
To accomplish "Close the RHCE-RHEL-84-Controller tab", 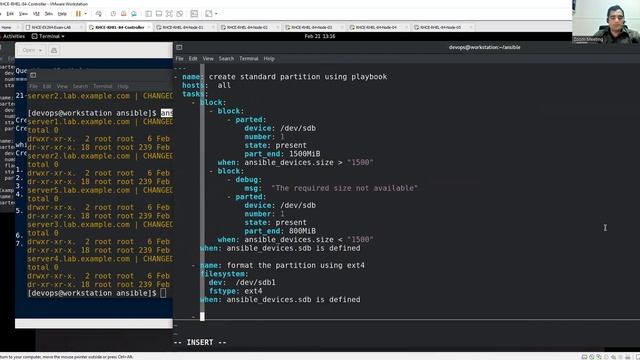I will click(x=149, y=27).
